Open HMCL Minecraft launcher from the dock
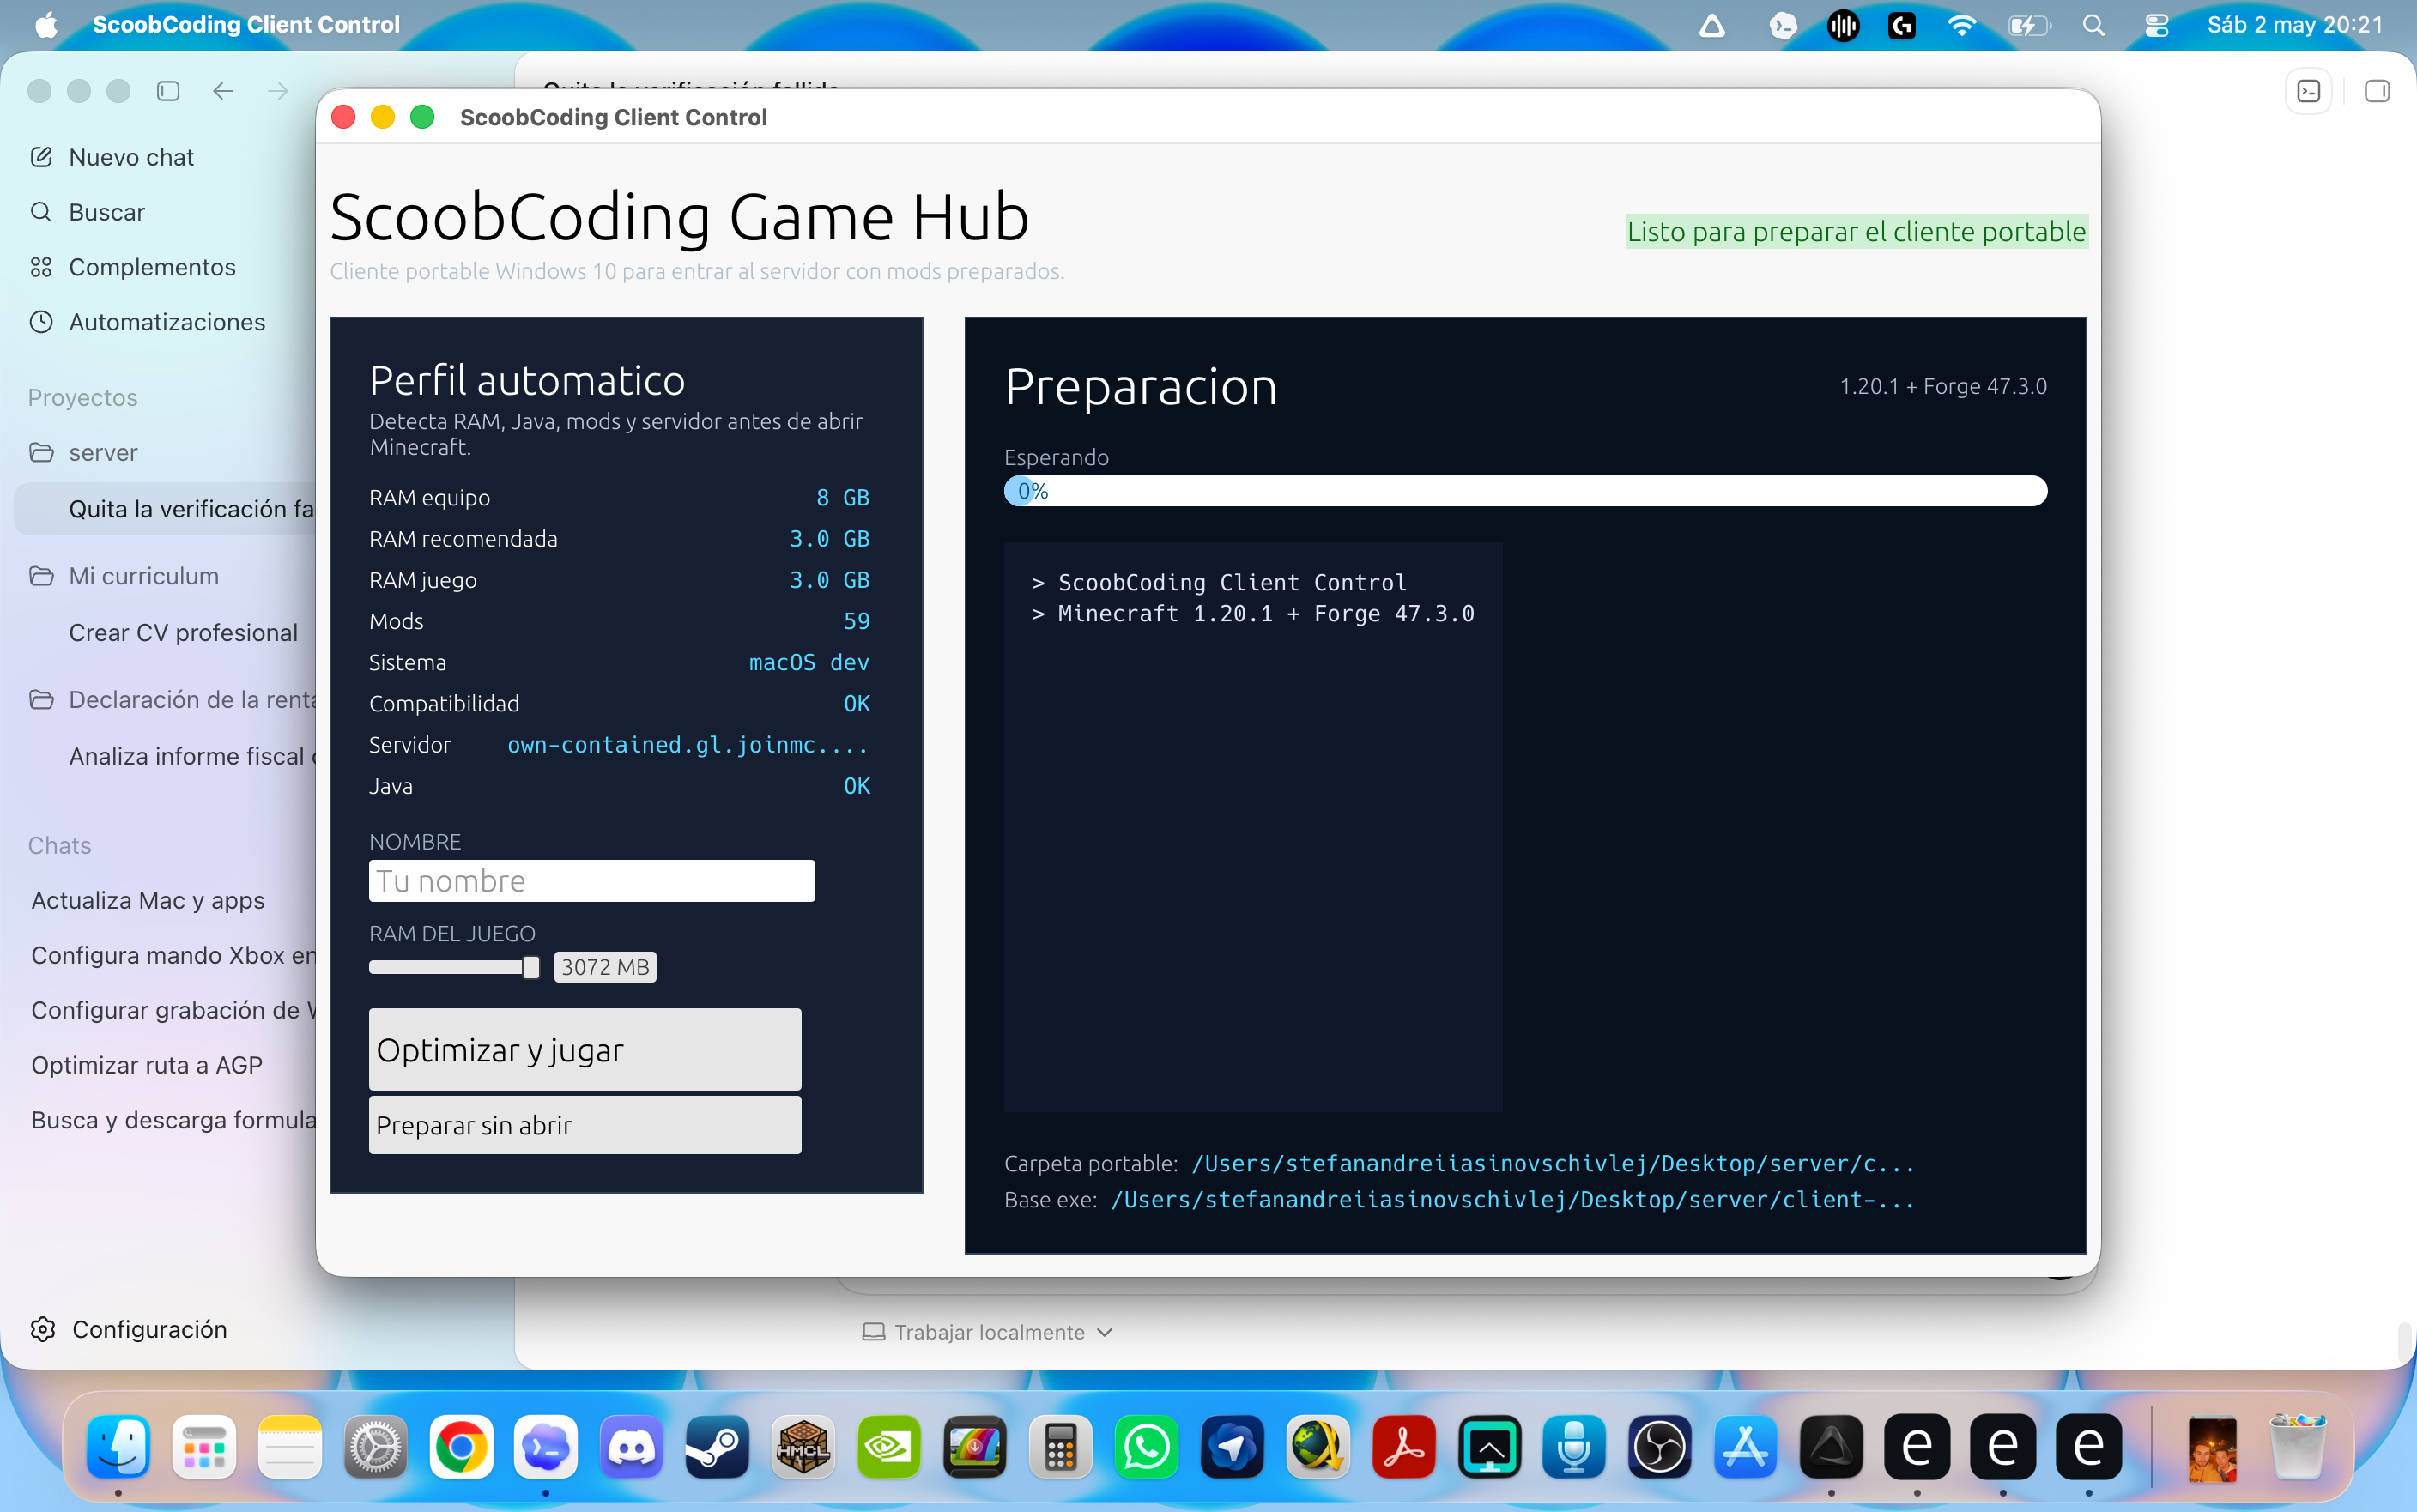This screenshot has width=2417, height=1512. coord(803,1446)
